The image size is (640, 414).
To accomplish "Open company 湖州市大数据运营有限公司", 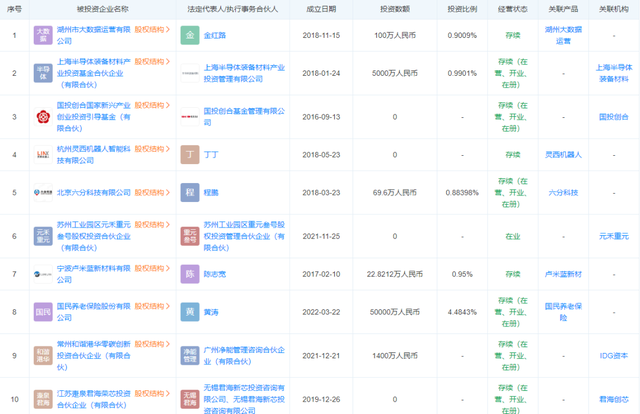I will tap(93, 35).
